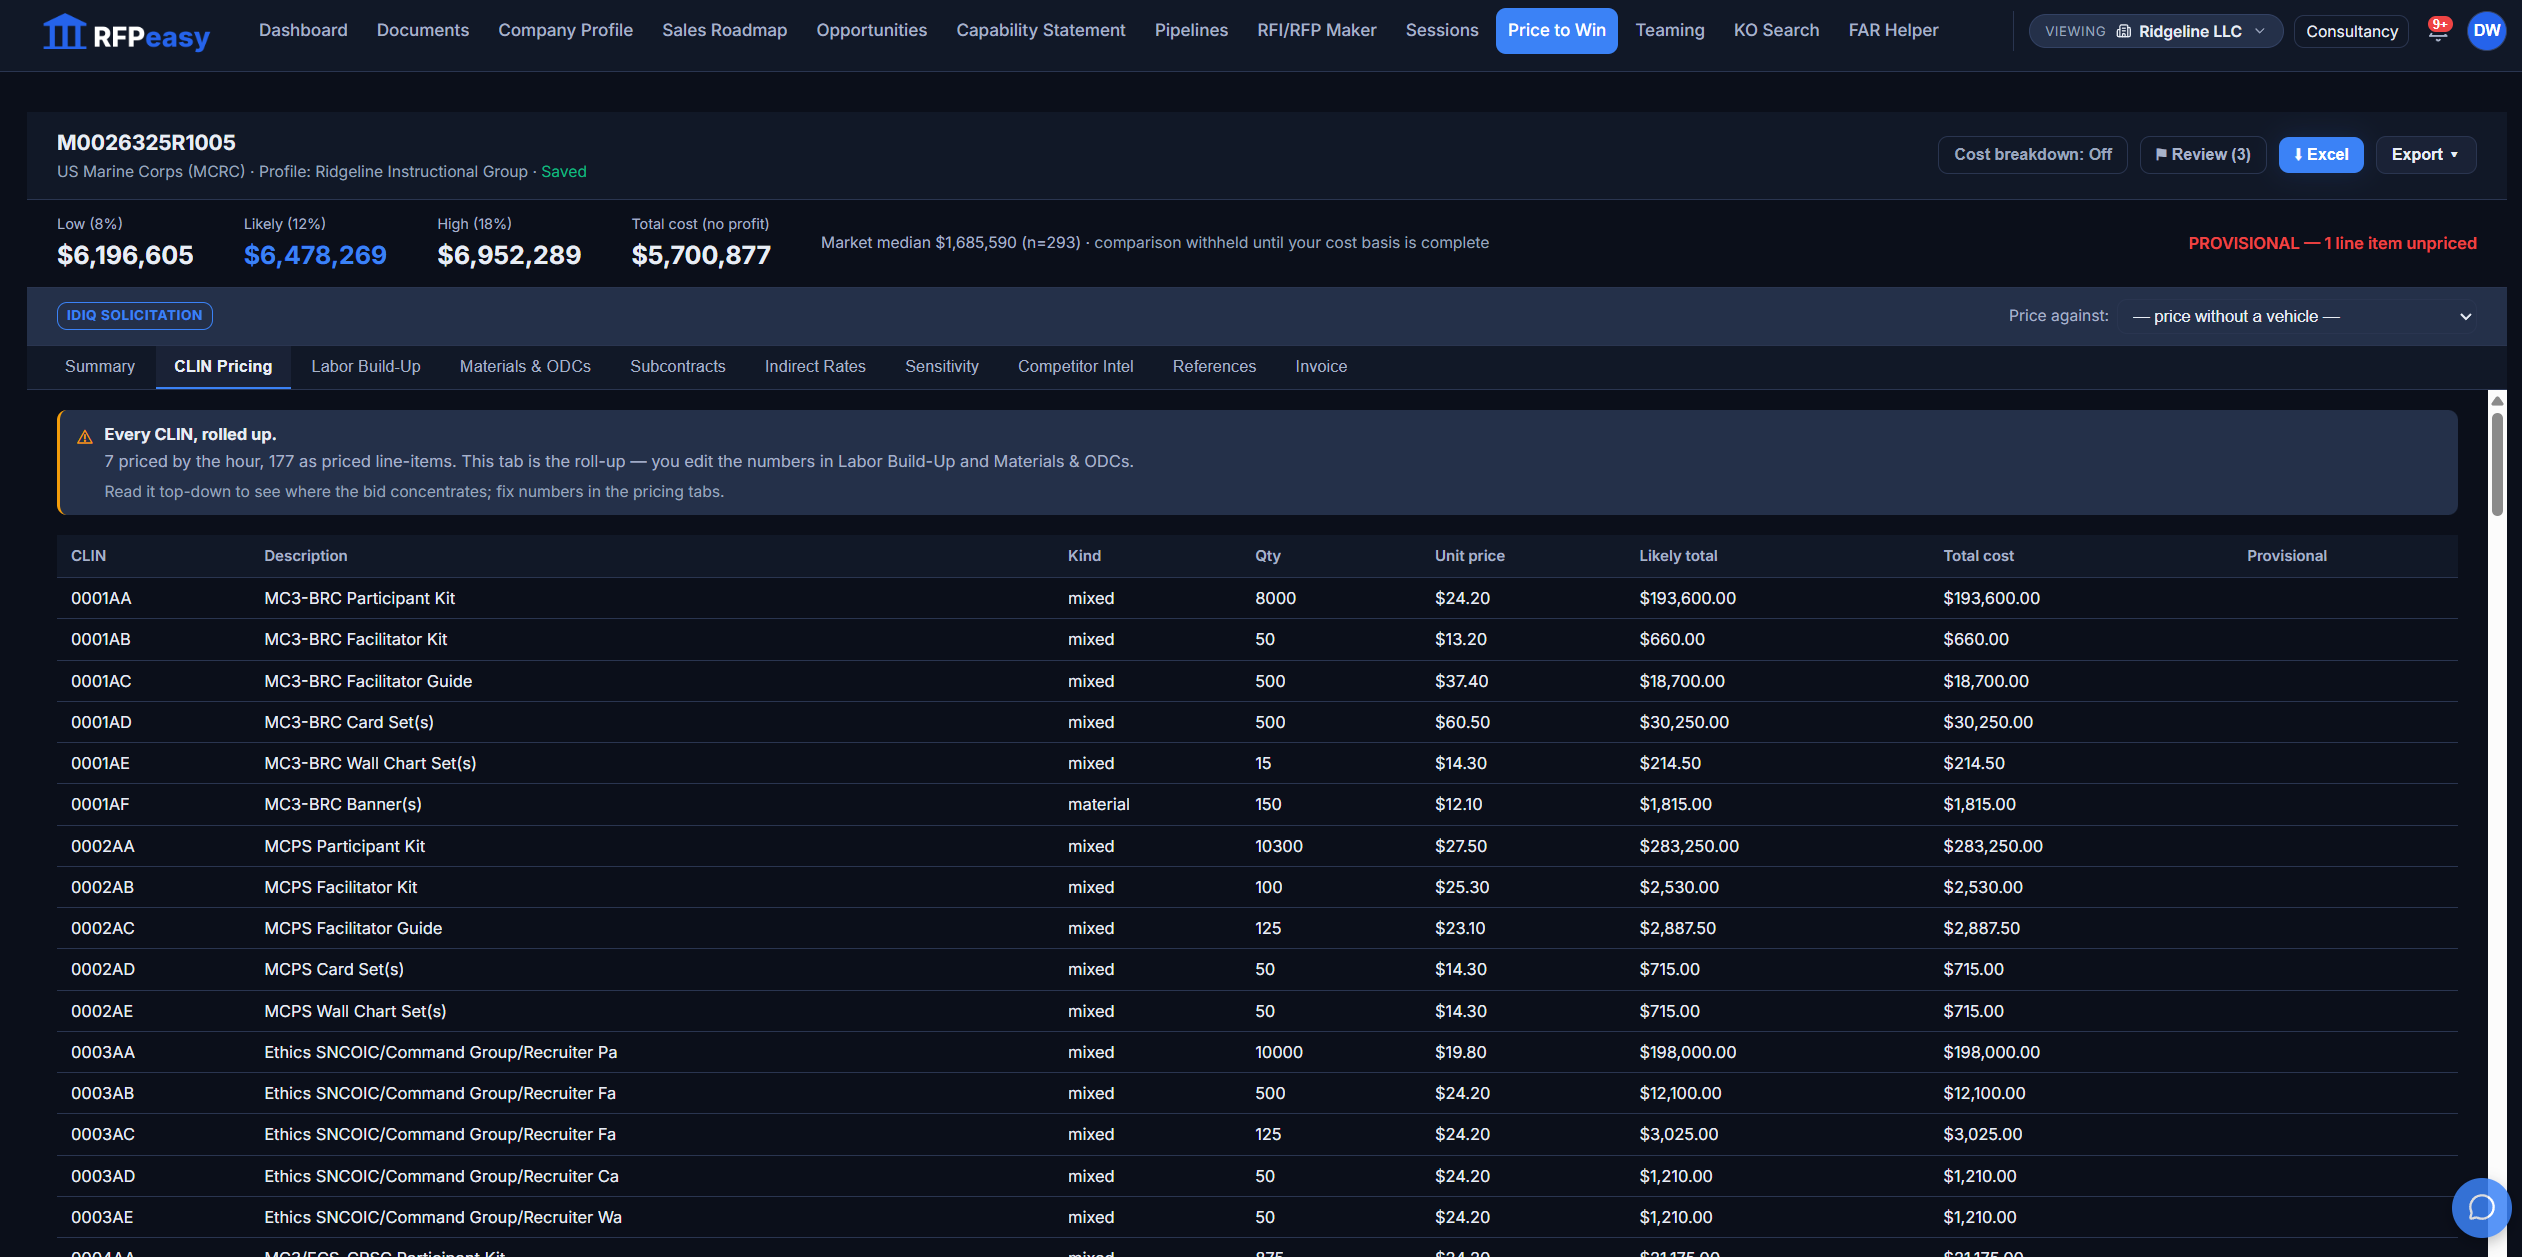Open the Opportunities page

tap(871, 31)
